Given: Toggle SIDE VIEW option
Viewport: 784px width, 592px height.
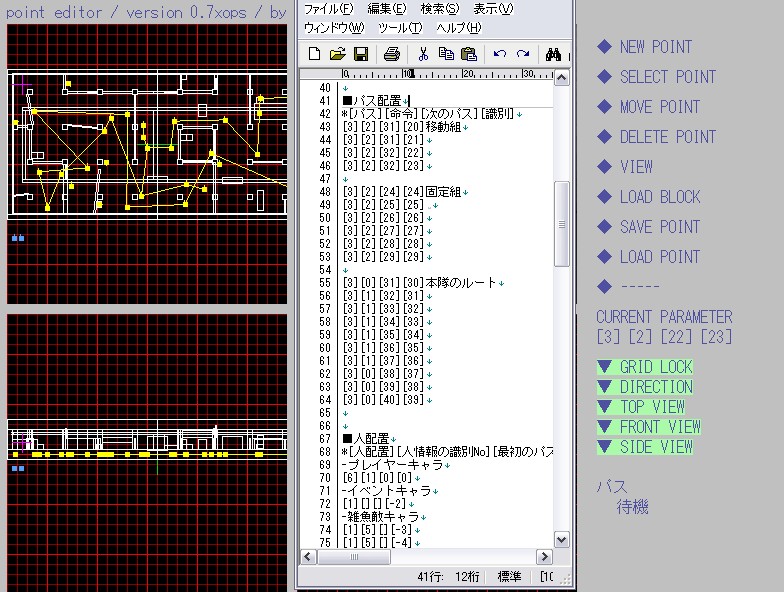Looking at the screenshot, I should click(x=644, y=446).
